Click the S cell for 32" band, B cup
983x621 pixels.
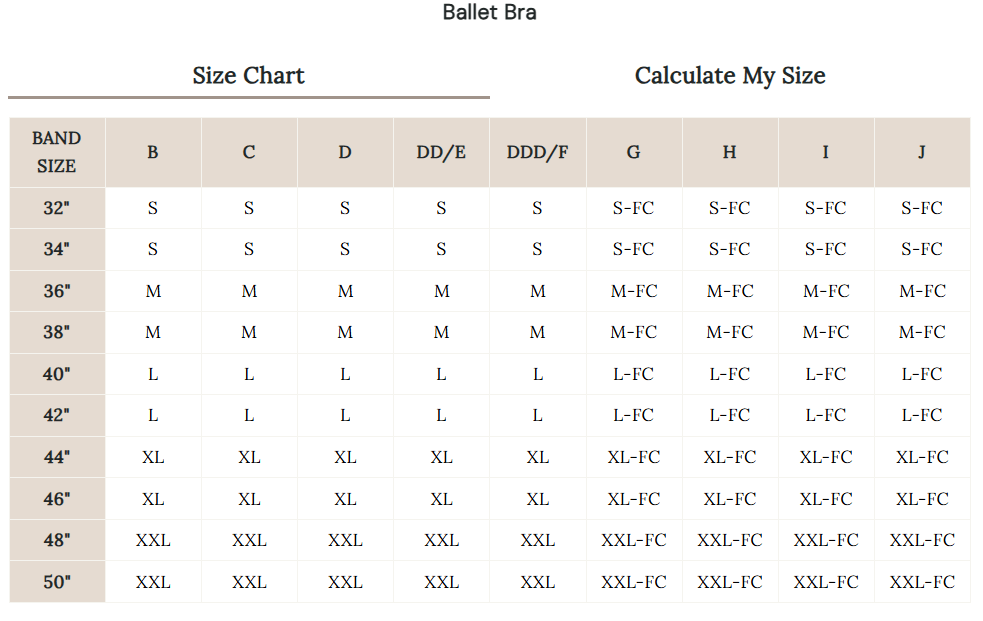tap(153, 208)
